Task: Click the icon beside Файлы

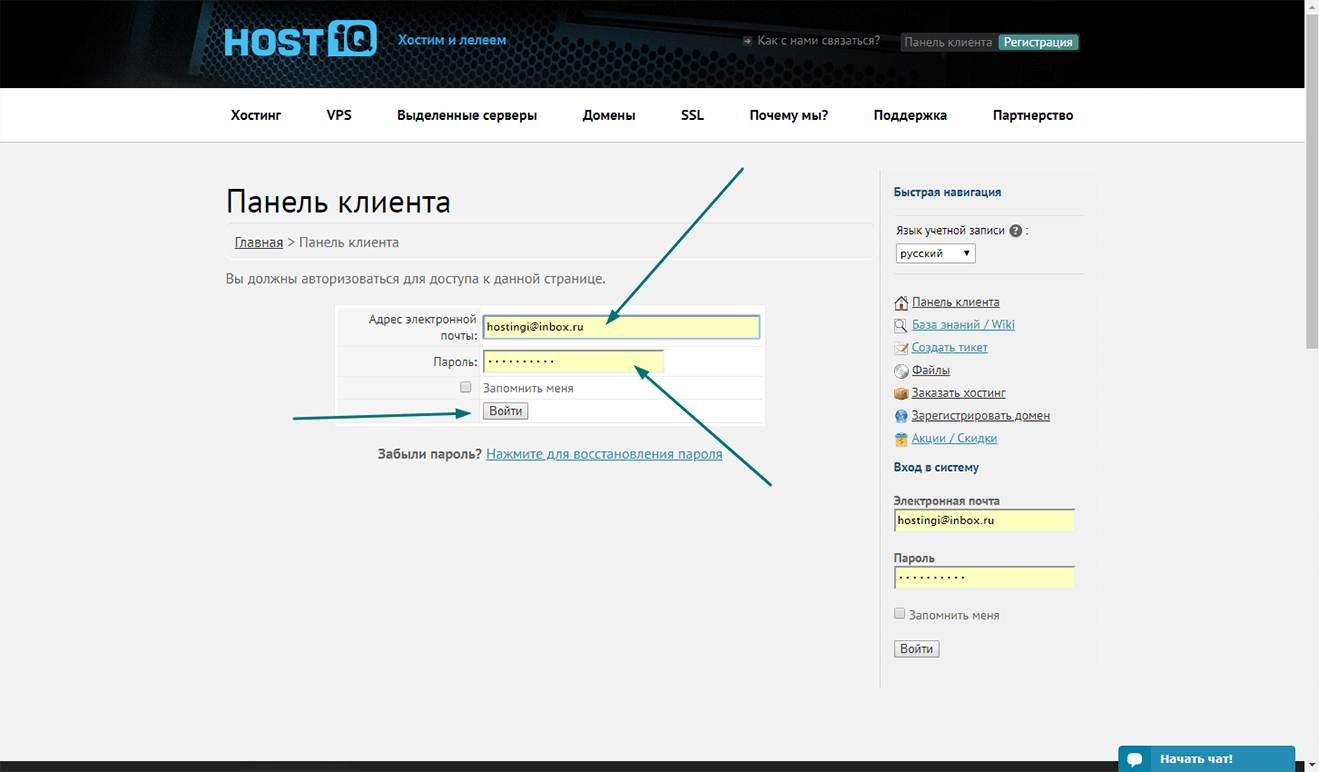Action: (901, 371)
